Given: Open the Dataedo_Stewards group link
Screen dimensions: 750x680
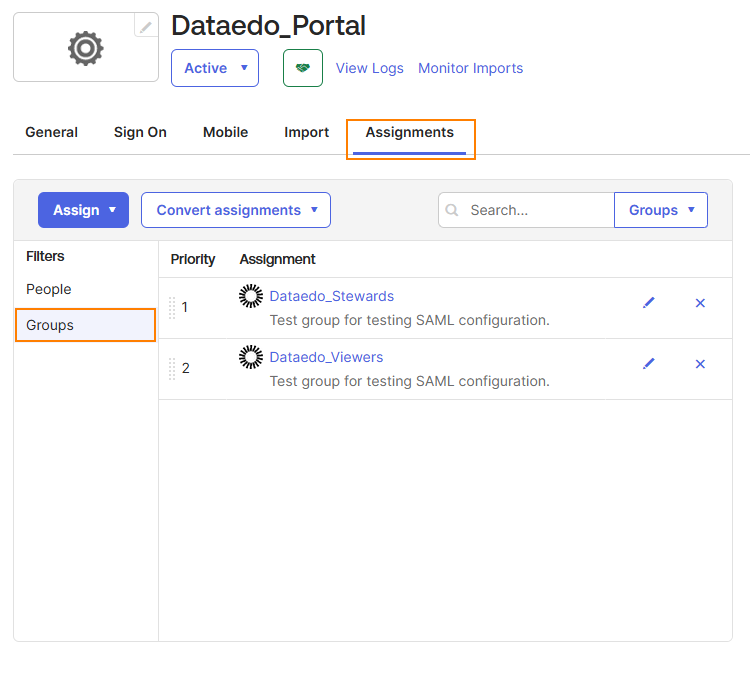Looking at the screenshot, I should (x=331, y=296).
